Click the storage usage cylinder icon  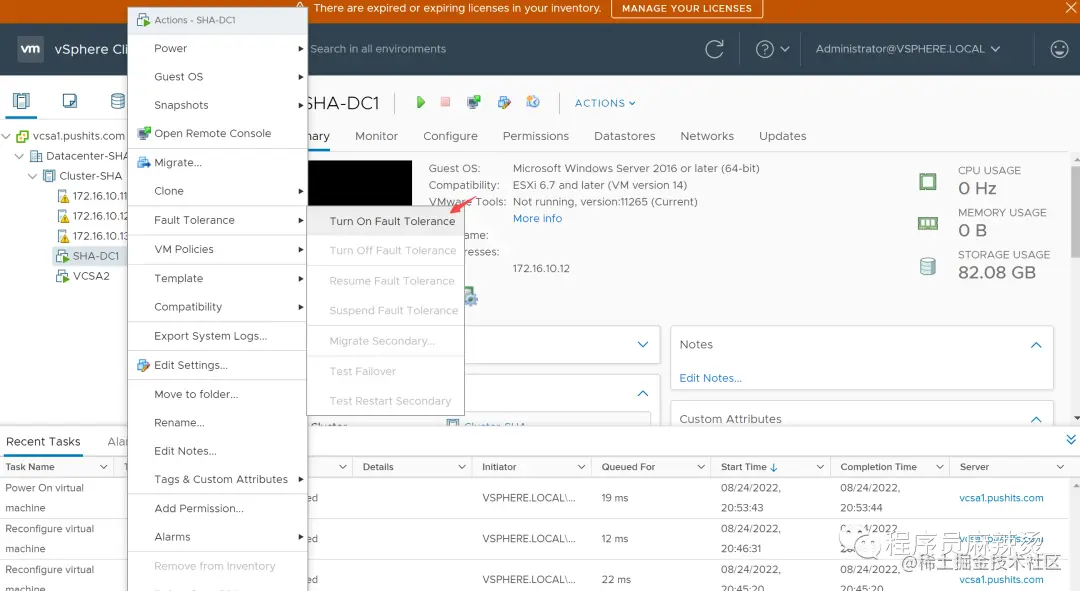pyautogui.click(x=928, y=266)
